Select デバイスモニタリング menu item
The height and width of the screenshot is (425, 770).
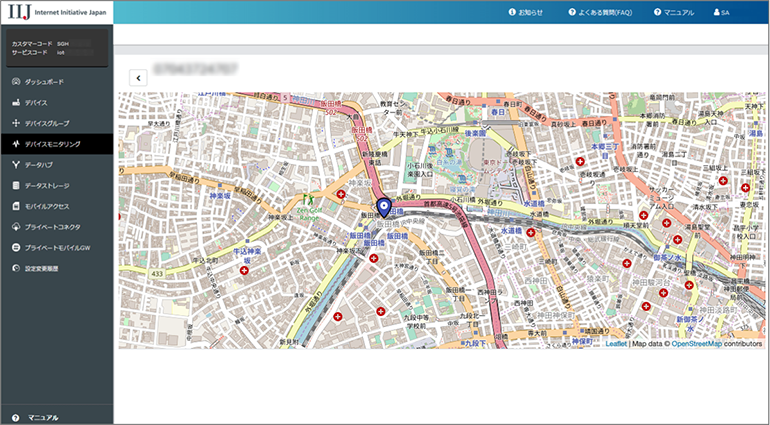[x=56, y=144]
